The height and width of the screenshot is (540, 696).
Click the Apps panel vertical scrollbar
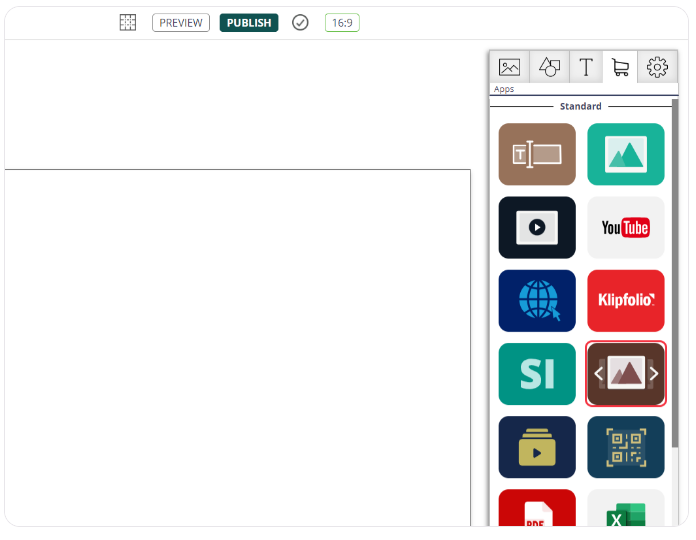675,273
